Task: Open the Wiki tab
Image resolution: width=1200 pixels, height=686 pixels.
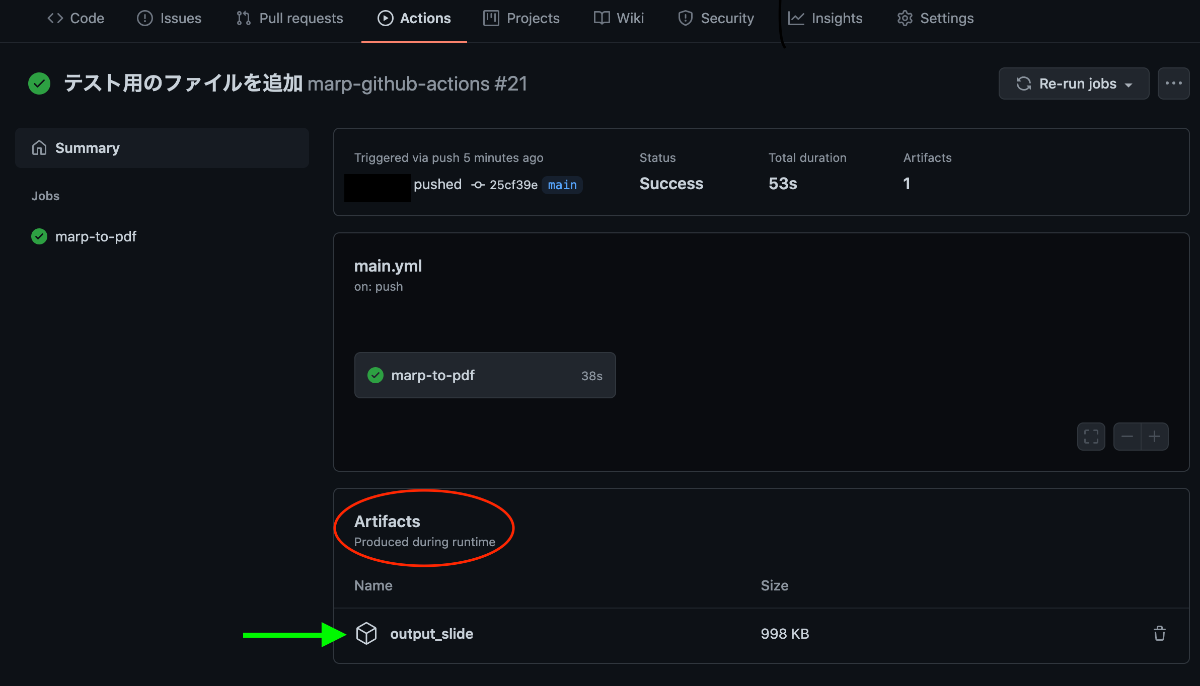Action: 618,18
